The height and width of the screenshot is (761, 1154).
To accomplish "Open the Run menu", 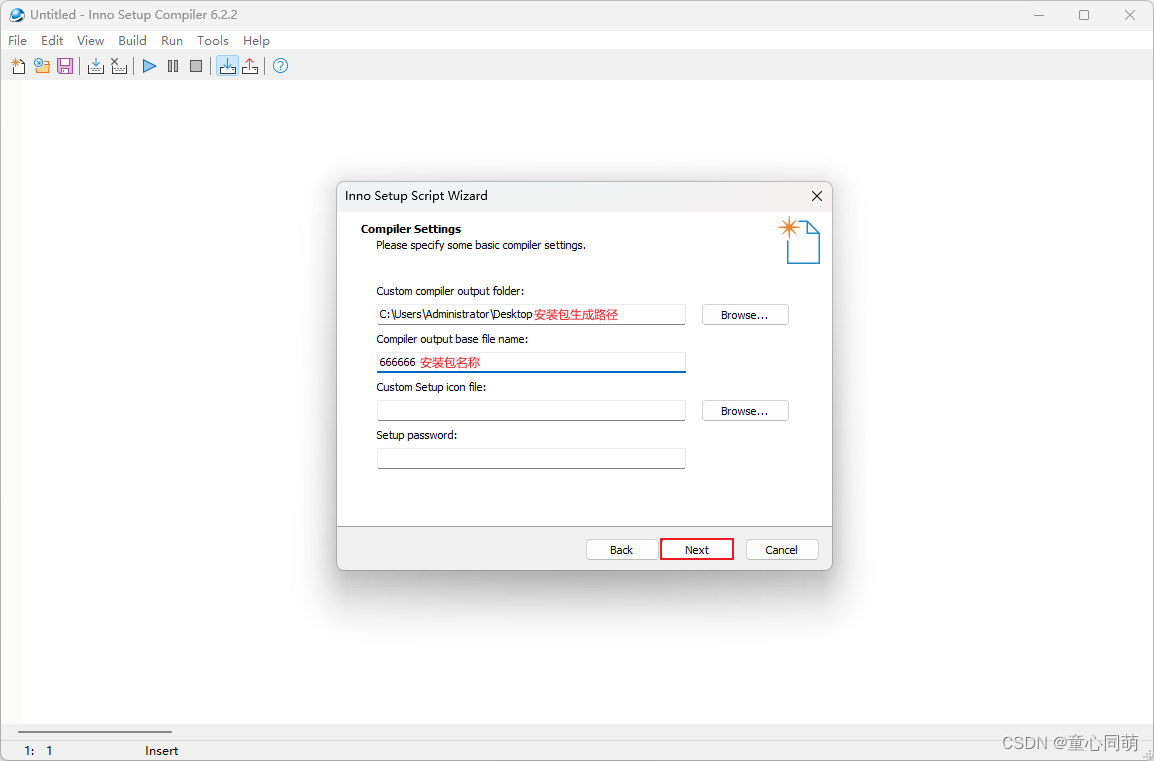I will pos(172,40).
